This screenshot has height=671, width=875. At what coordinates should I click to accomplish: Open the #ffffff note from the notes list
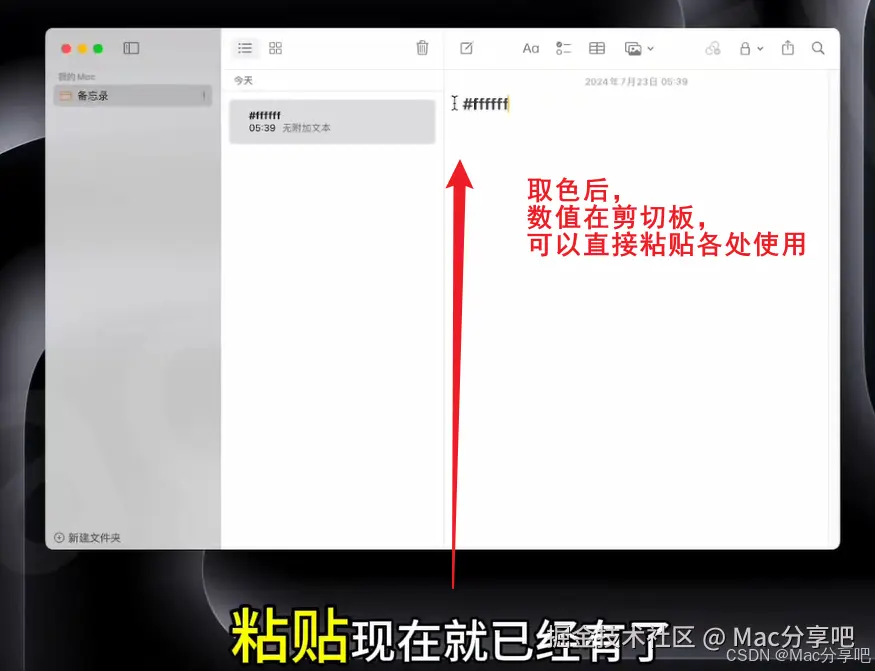click(332, 121)
